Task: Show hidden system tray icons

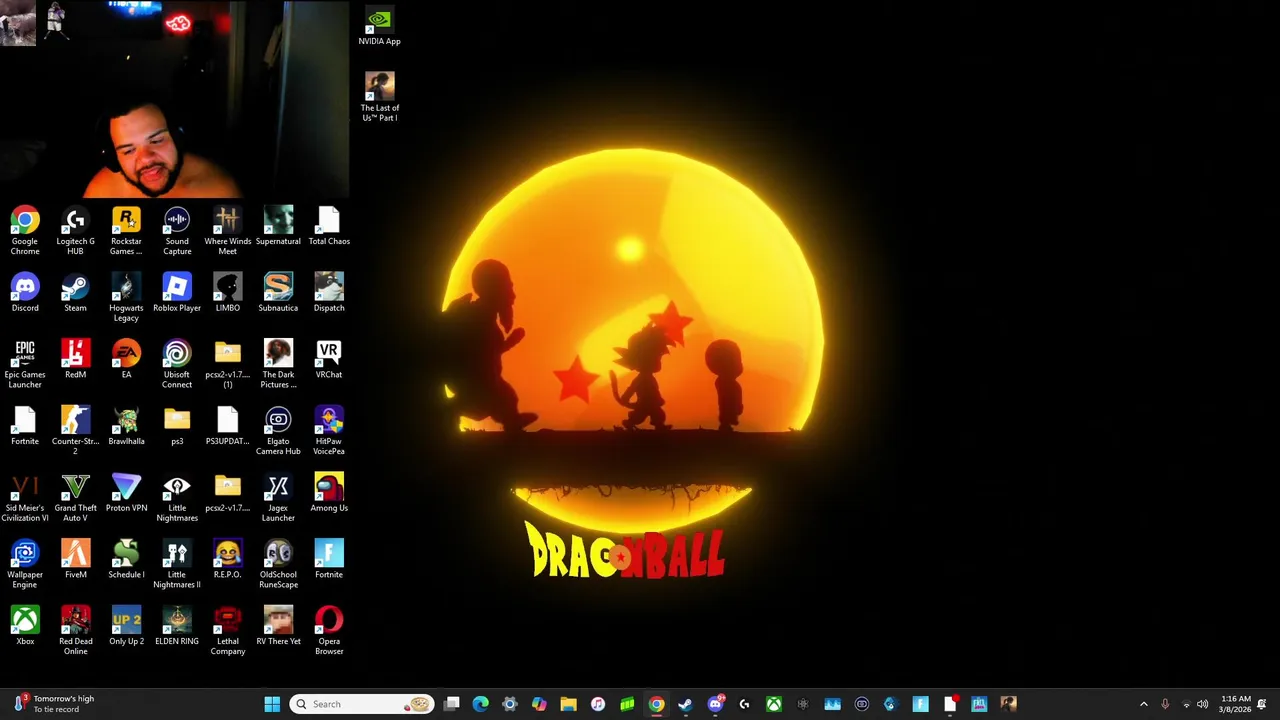Action: pos(1144,704)
